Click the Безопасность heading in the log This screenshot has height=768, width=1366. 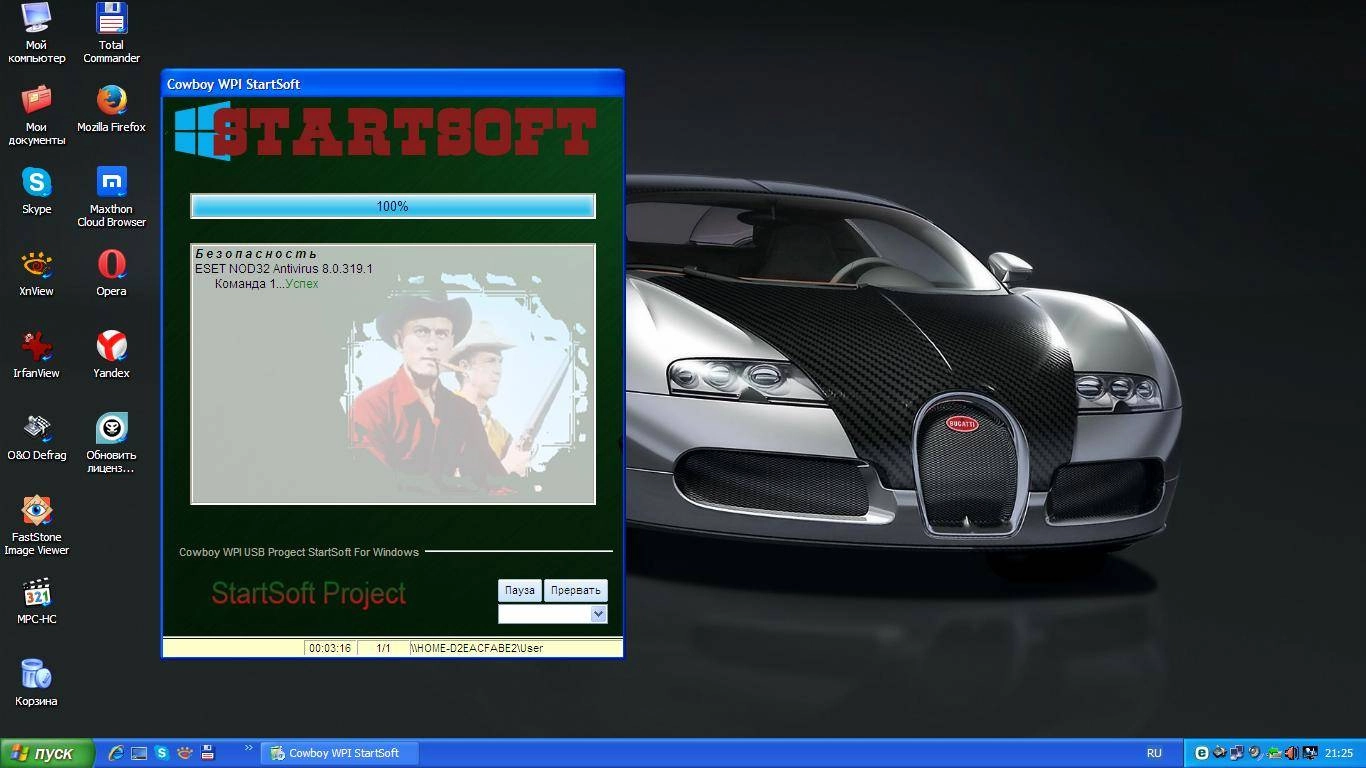[x=256, y=254]
